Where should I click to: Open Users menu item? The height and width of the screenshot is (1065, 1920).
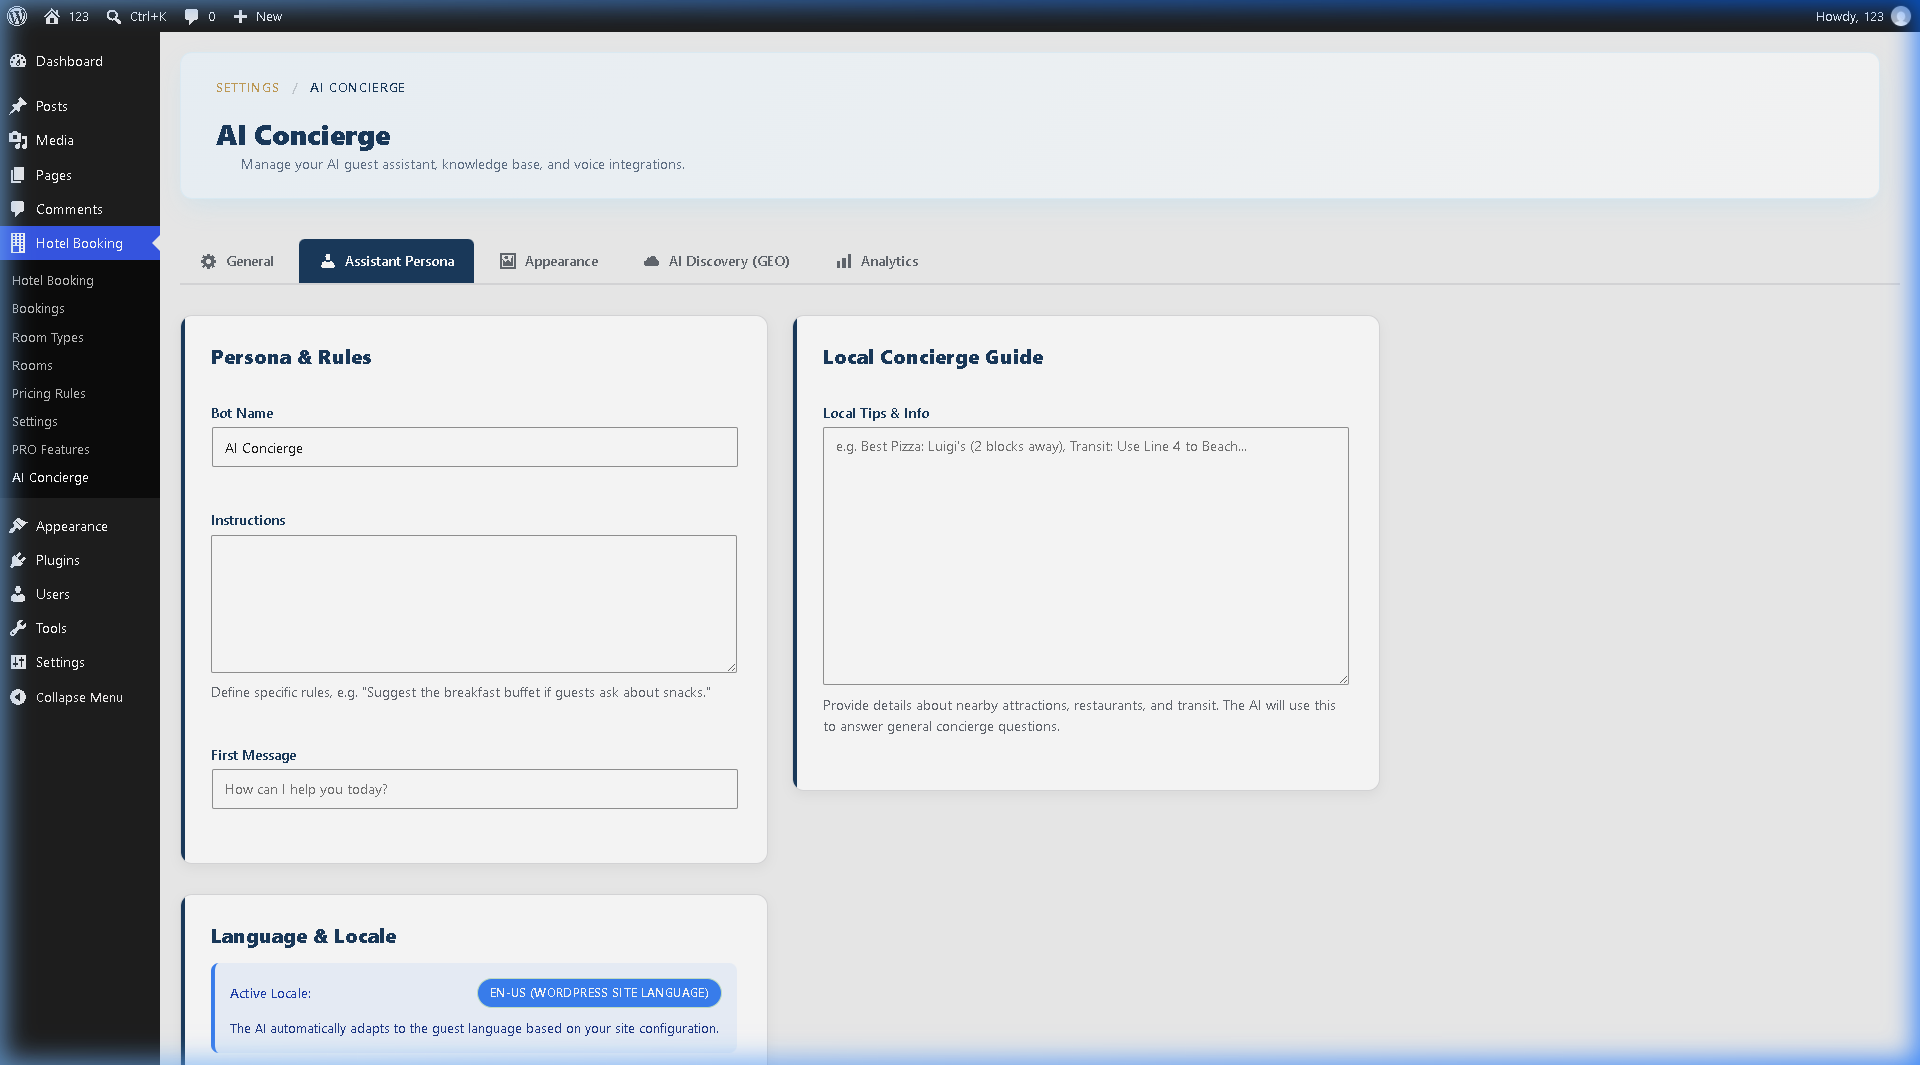tap(80, 594)
